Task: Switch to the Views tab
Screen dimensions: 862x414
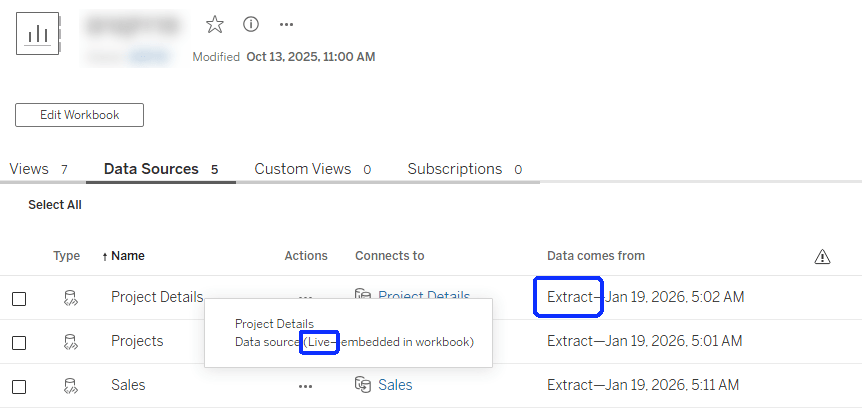Action: pos(38,169)
